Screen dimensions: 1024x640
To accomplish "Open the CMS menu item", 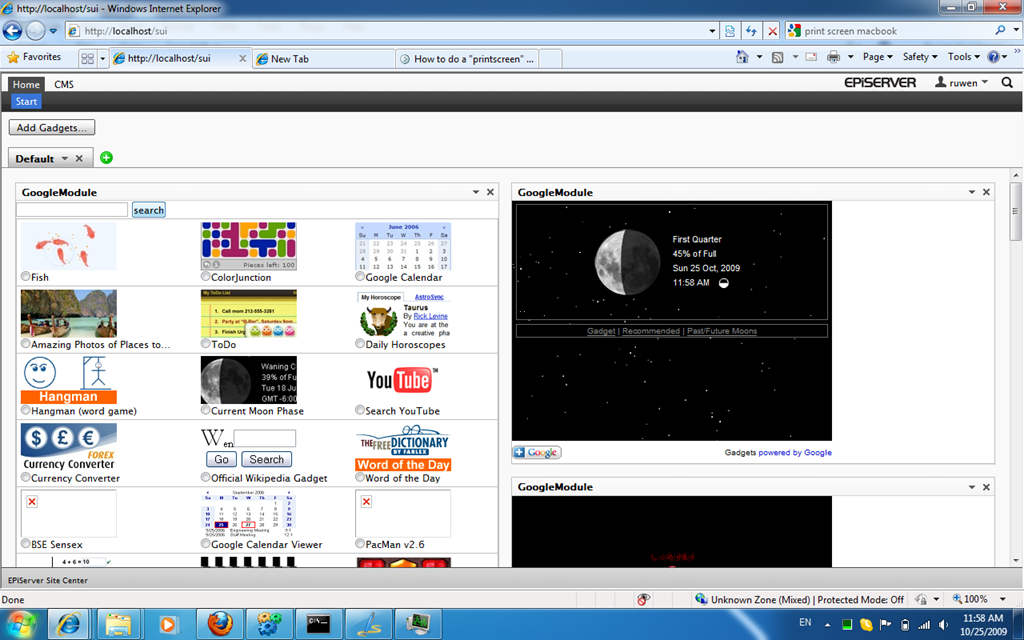I will click(x=64, y=85).
